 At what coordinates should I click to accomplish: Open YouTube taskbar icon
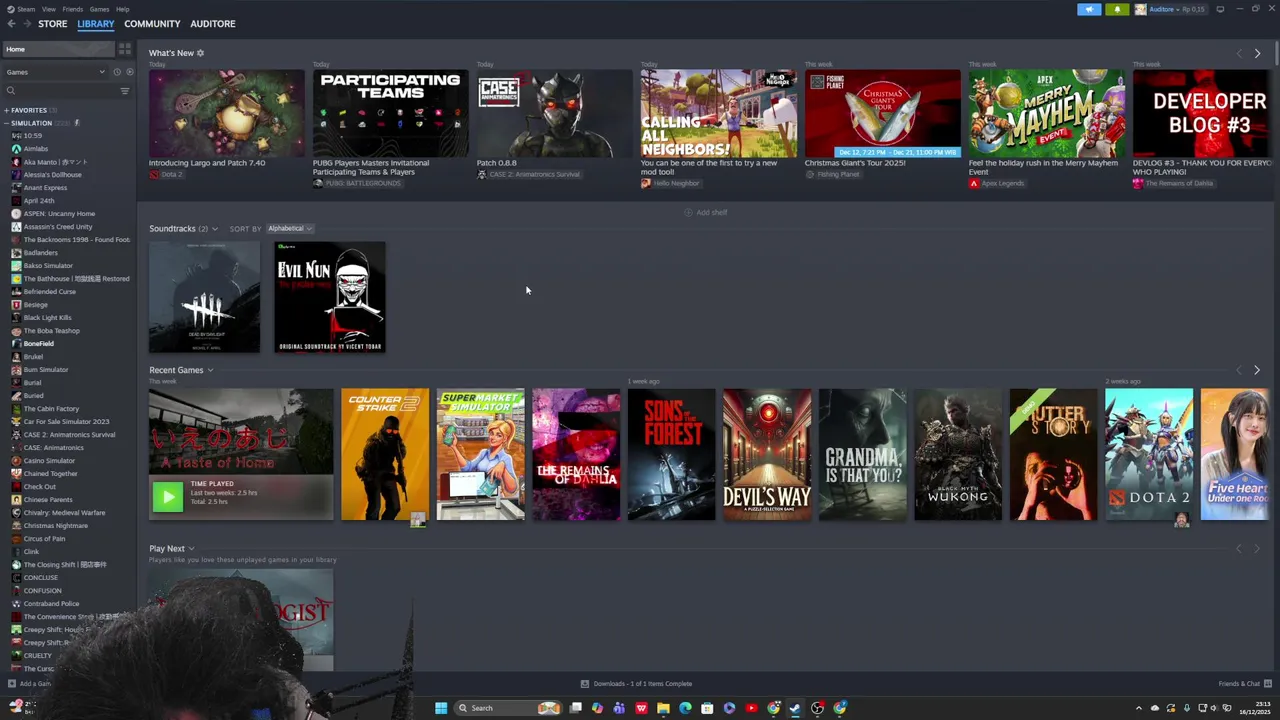pos(751,708)
